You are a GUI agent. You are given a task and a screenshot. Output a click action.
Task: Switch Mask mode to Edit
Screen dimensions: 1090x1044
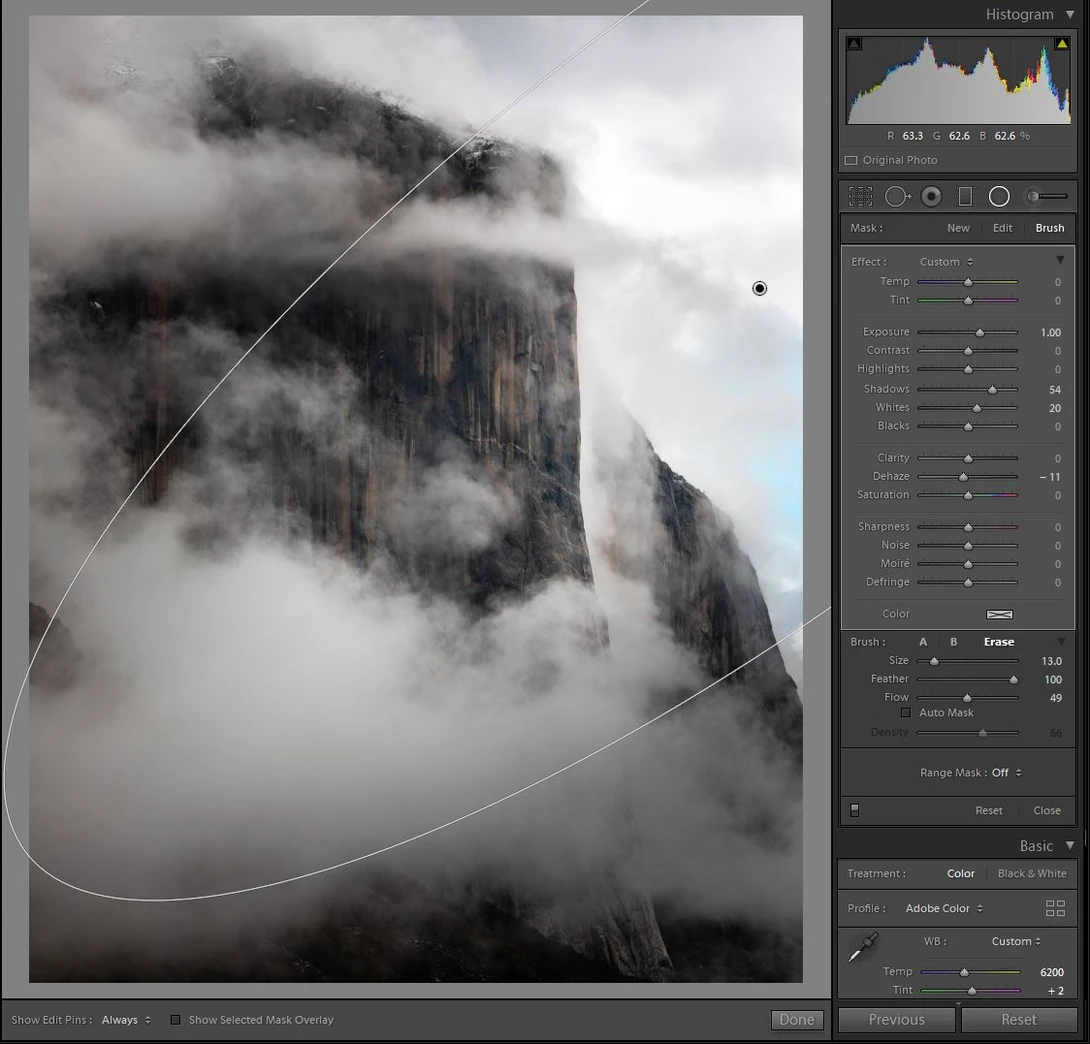click(1002, 228)
